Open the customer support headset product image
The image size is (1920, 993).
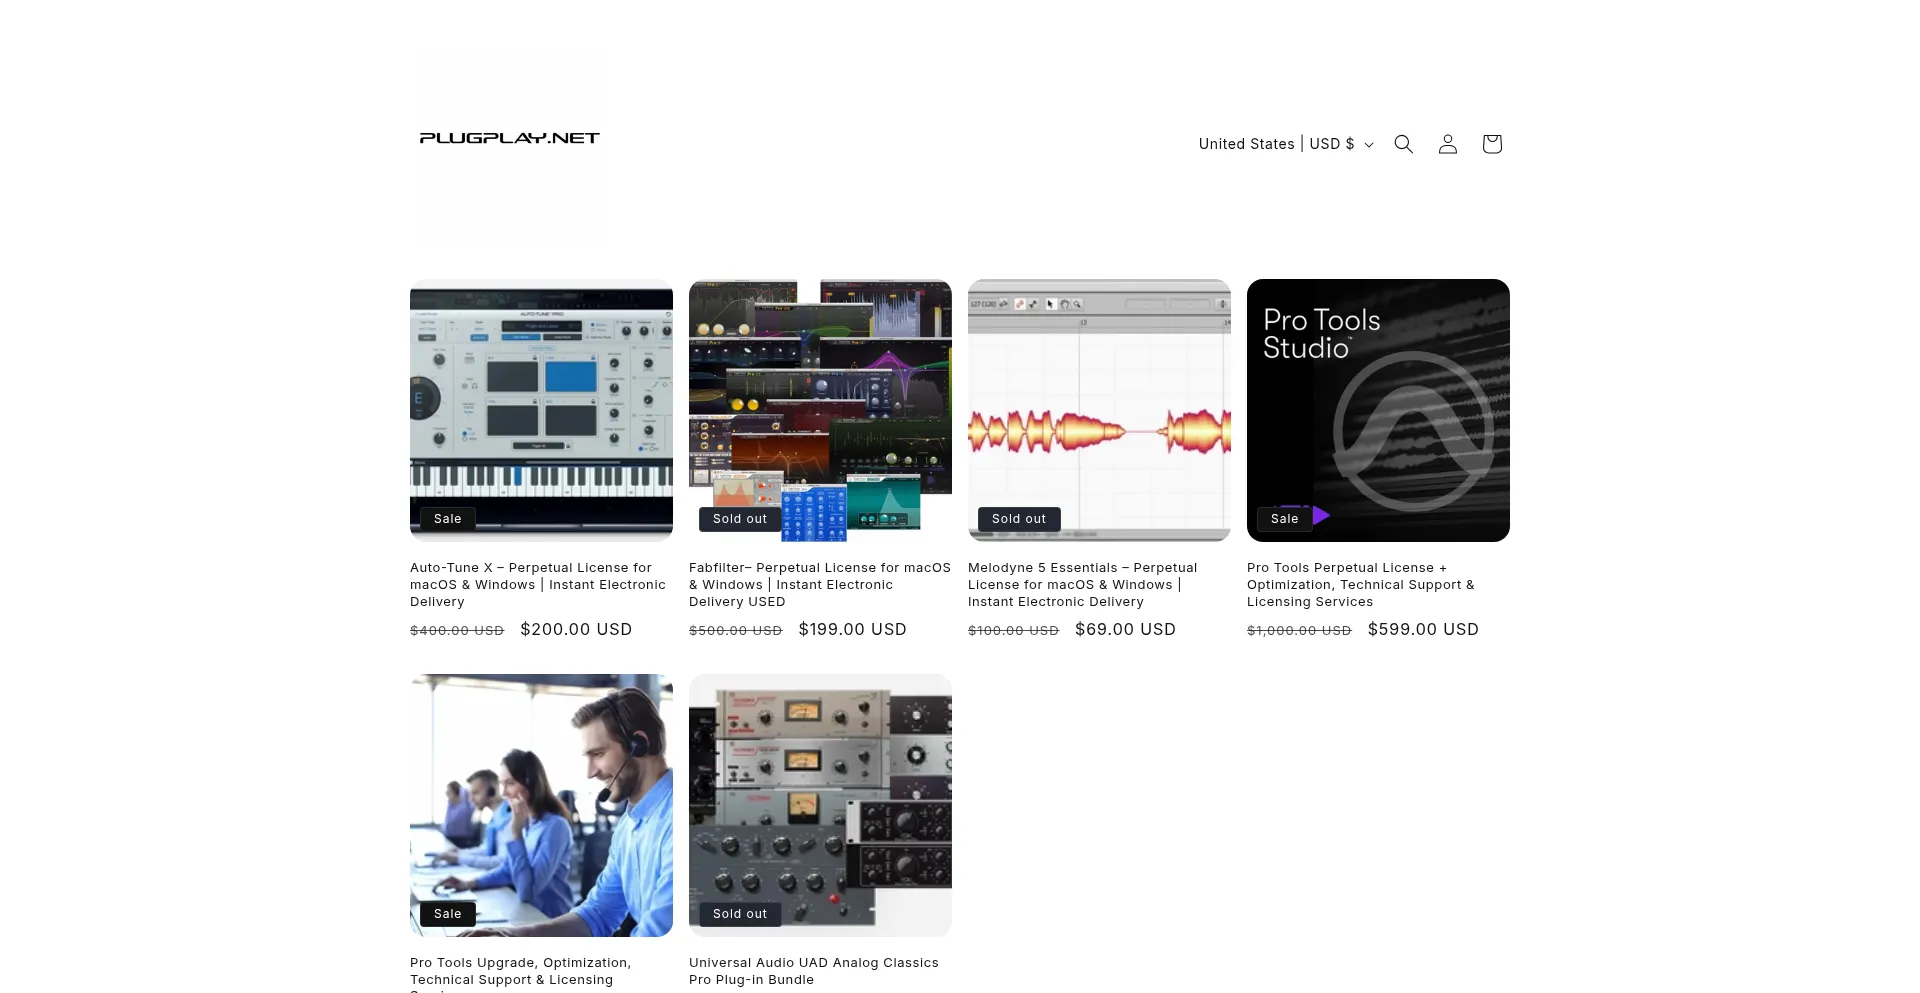pos(541,805)
